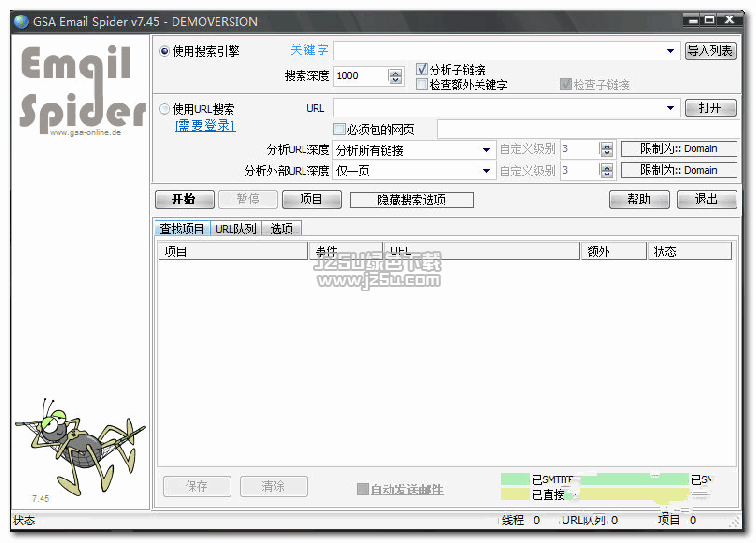Click the 打开 button next to URL

(x=711, y=108)
